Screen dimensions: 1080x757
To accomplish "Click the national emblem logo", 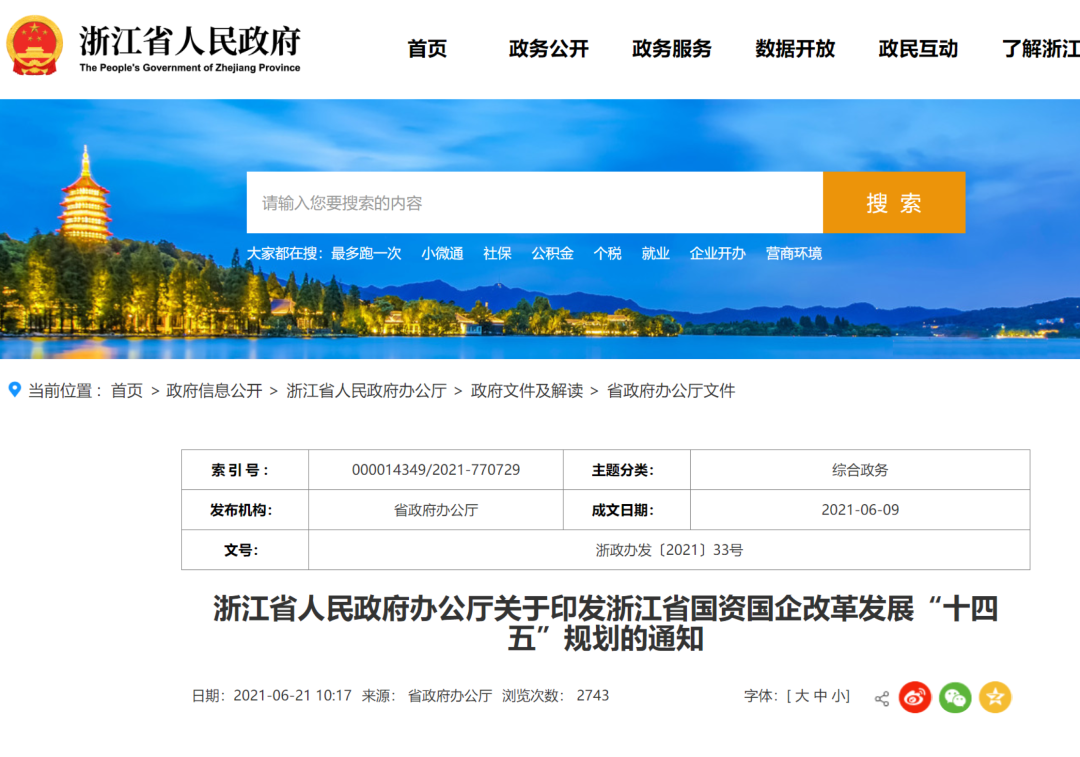I will 35,46.
